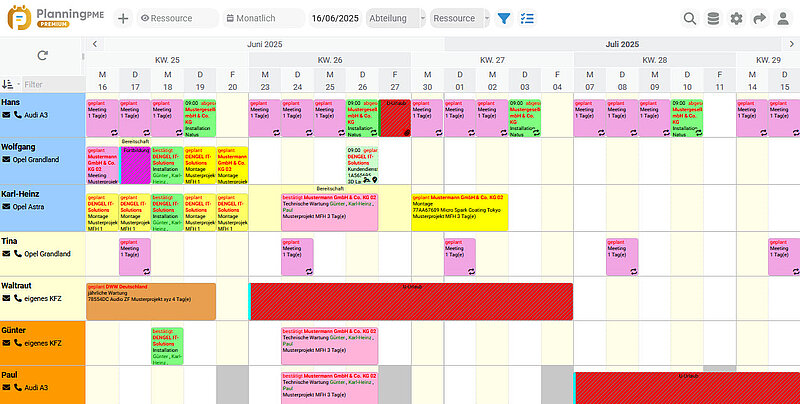Open the search magnifier icon
This screenshot has width=800, height=404.
pyautogui.click(x=689, y=18)
